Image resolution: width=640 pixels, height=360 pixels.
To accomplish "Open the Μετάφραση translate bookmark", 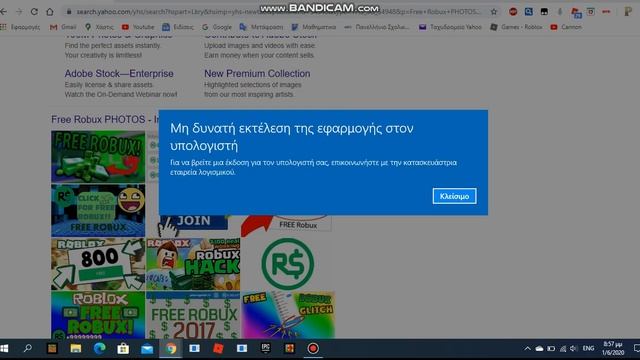I will pos(261,27).
